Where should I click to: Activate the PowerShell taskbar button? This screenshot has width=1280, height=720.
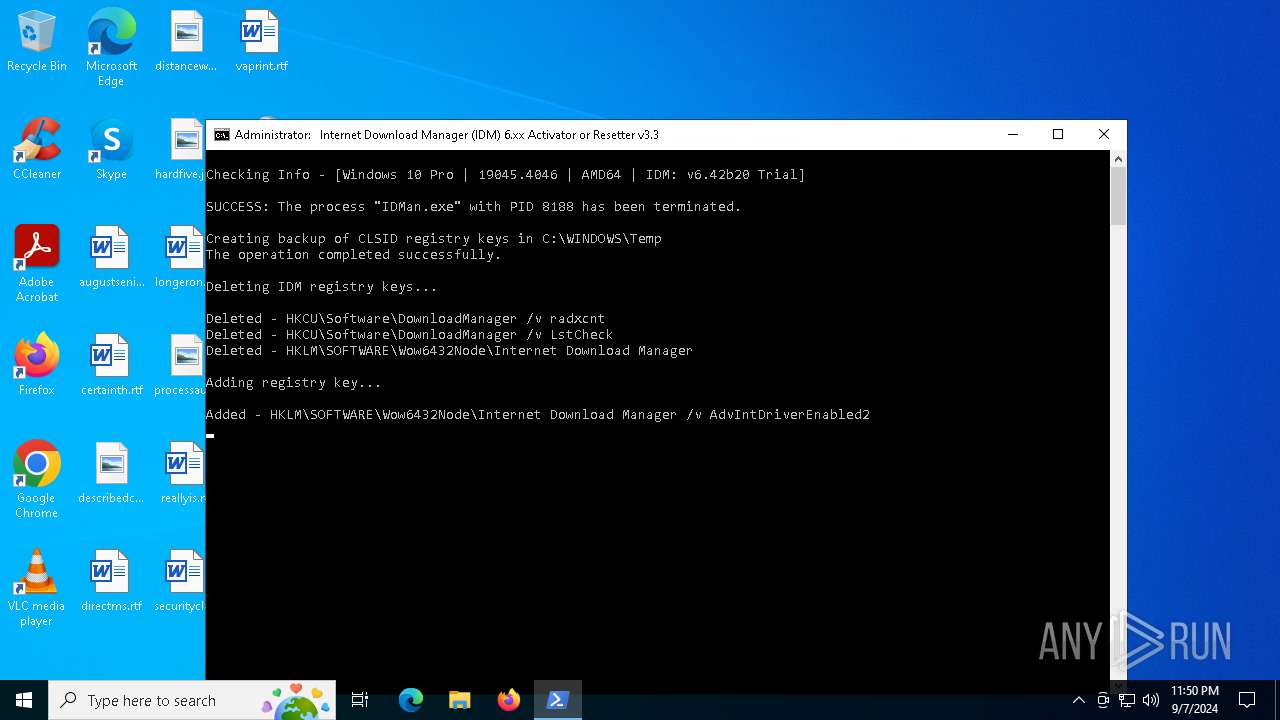(558, 700)
